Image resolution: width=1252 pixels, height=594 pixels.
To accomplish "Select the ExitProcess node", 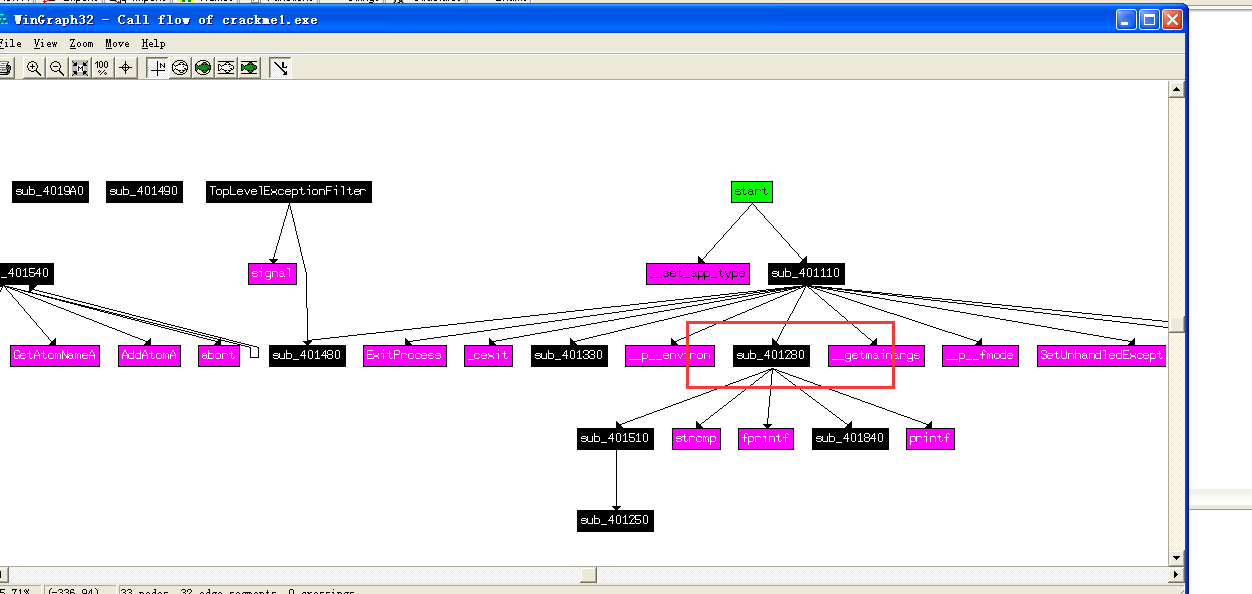I will point(404,355).
